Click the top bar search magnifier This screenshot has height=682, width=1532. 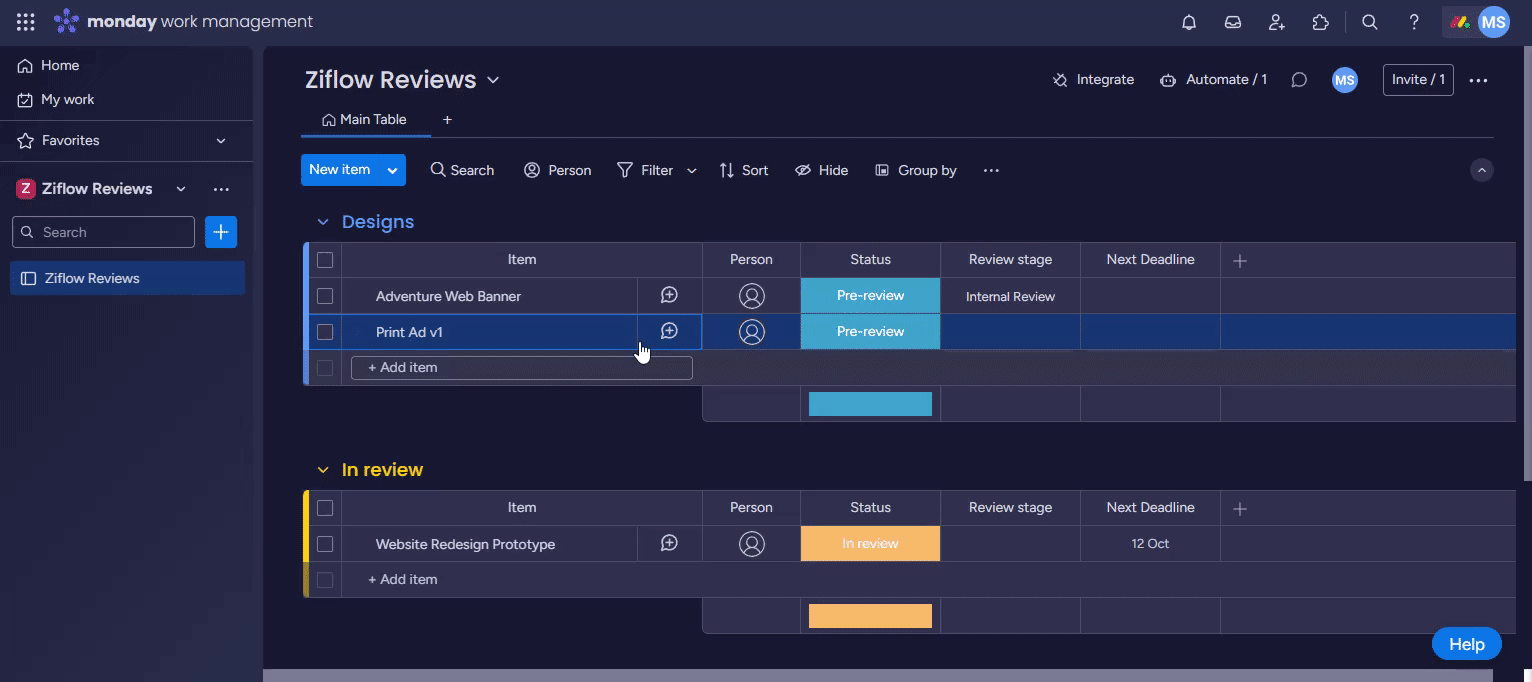pyautogui.click(x=1370, y=22)
